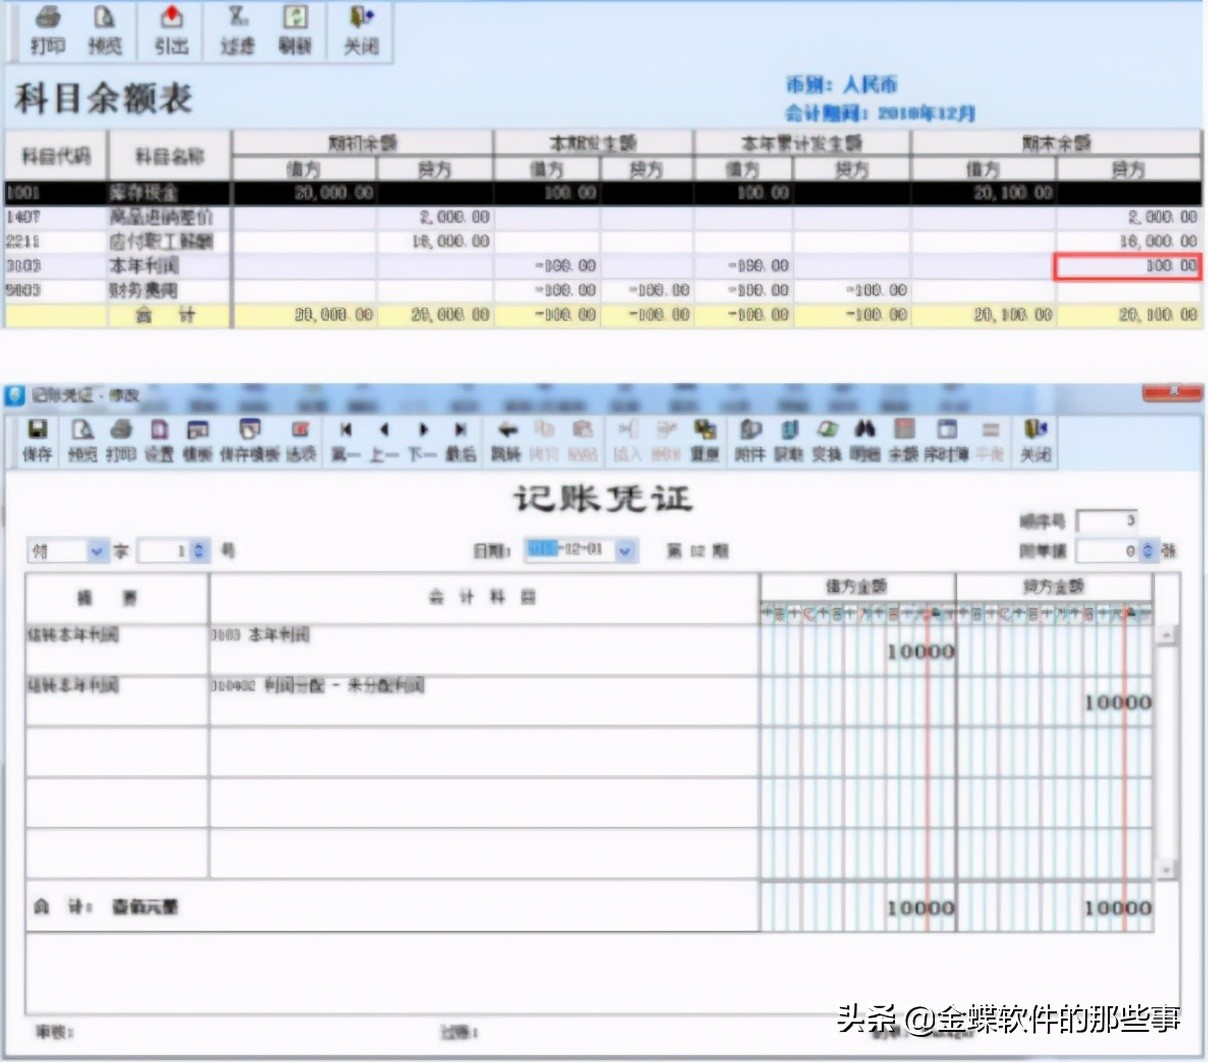This screenshot has height=1062, width=1208.
Task: Go to first voucher with 第一 button
Action: 345,440
